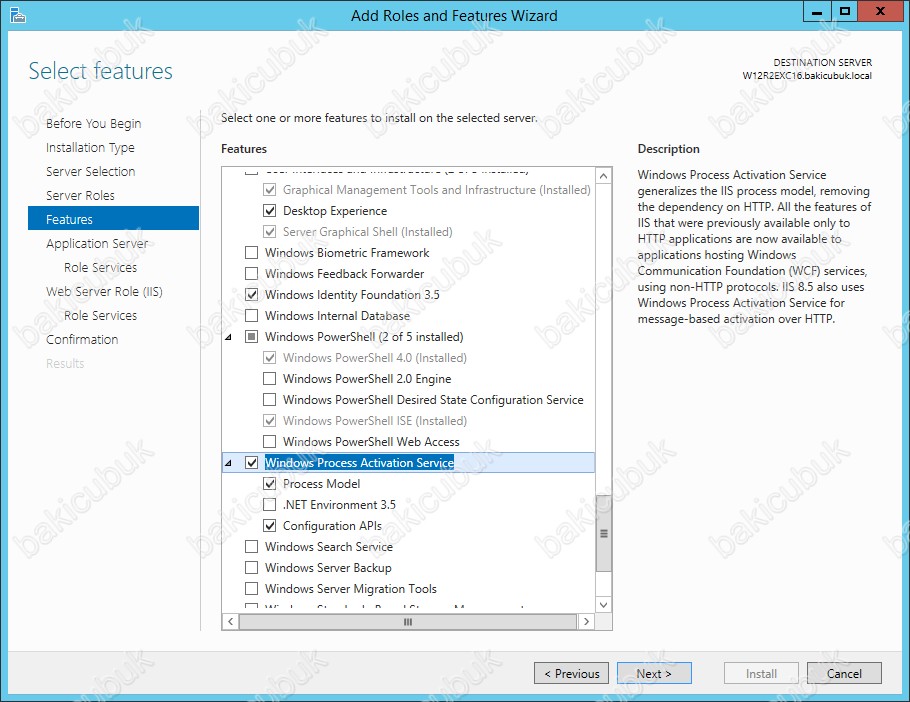The image size is (910, 702).
Task: Toggle the Windows PowerShell parent checkbox
Action: point(251,336)
